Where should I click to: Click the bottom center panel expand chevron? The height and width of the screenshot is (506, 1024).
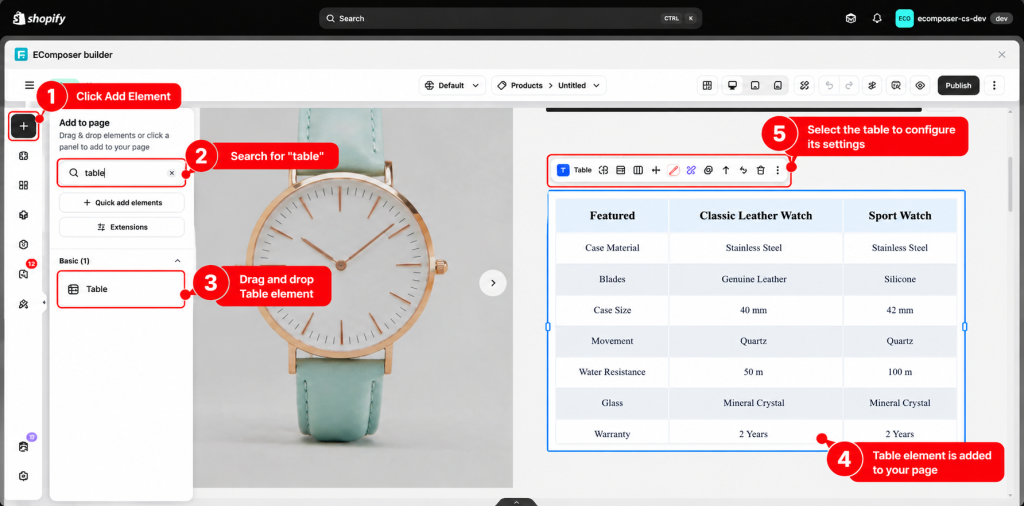(516, 502)
